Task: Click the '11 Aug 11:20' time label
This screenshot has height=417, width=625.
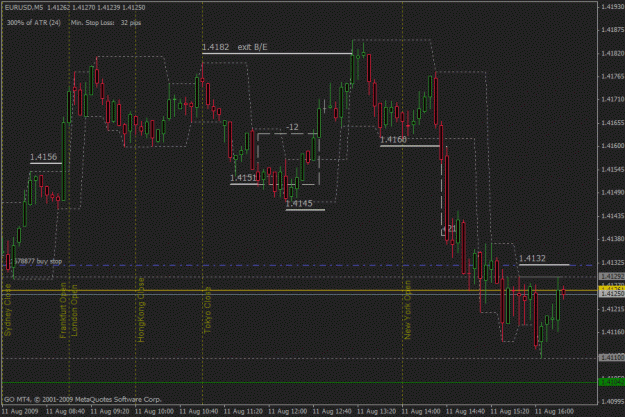Action: [243, 411]
